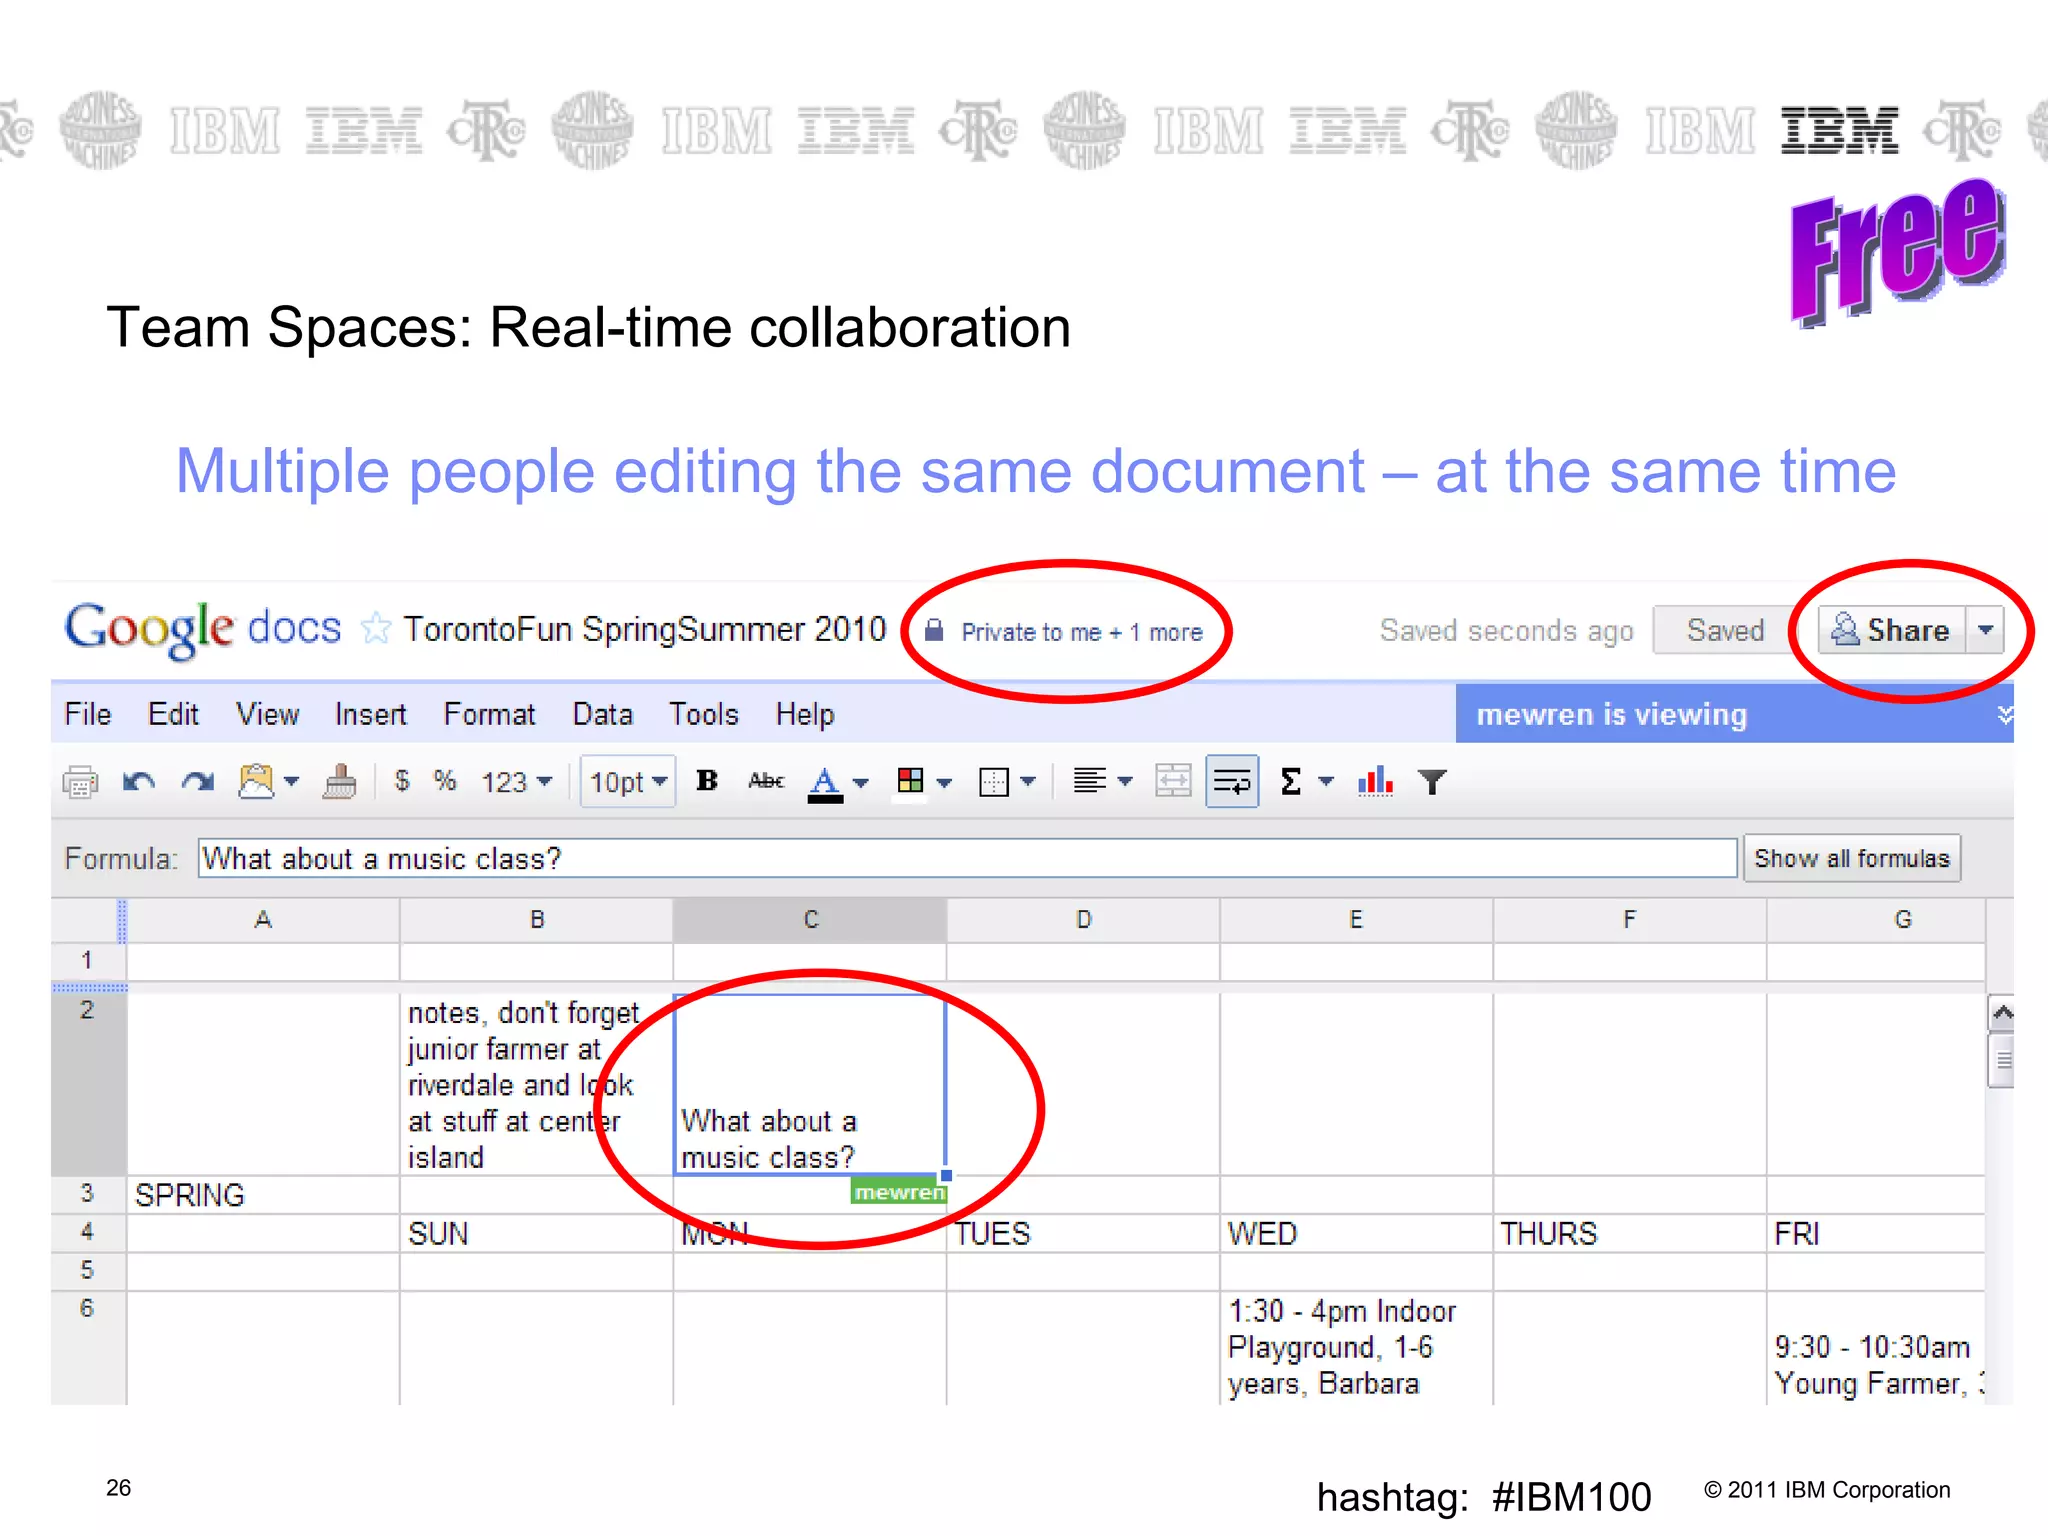
Task: Click the mewren is viewing bar
Action: [x=1734, y=714]
